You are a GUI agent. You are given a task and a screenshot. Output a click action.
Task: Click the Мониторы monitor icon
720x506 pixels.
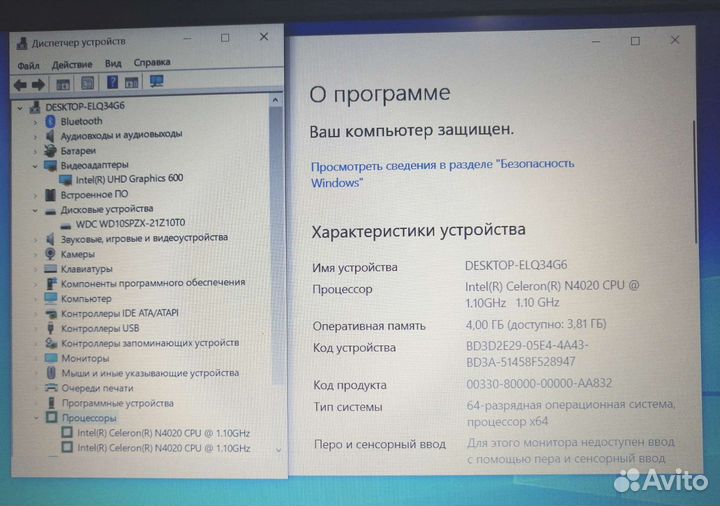pyautogui.click(x=51, y=358)
